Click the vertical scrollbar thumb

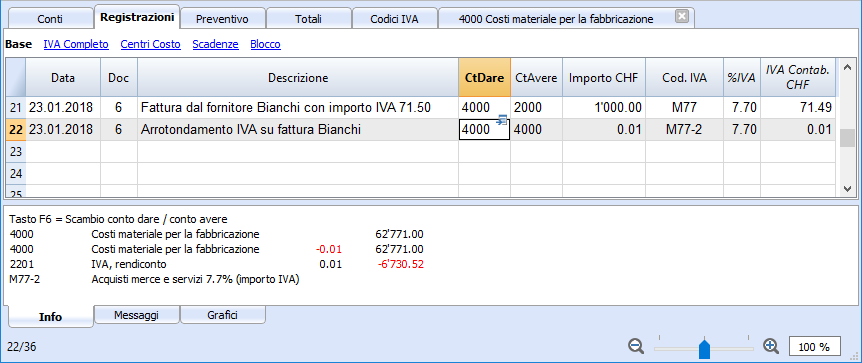[x=847, y=138]
